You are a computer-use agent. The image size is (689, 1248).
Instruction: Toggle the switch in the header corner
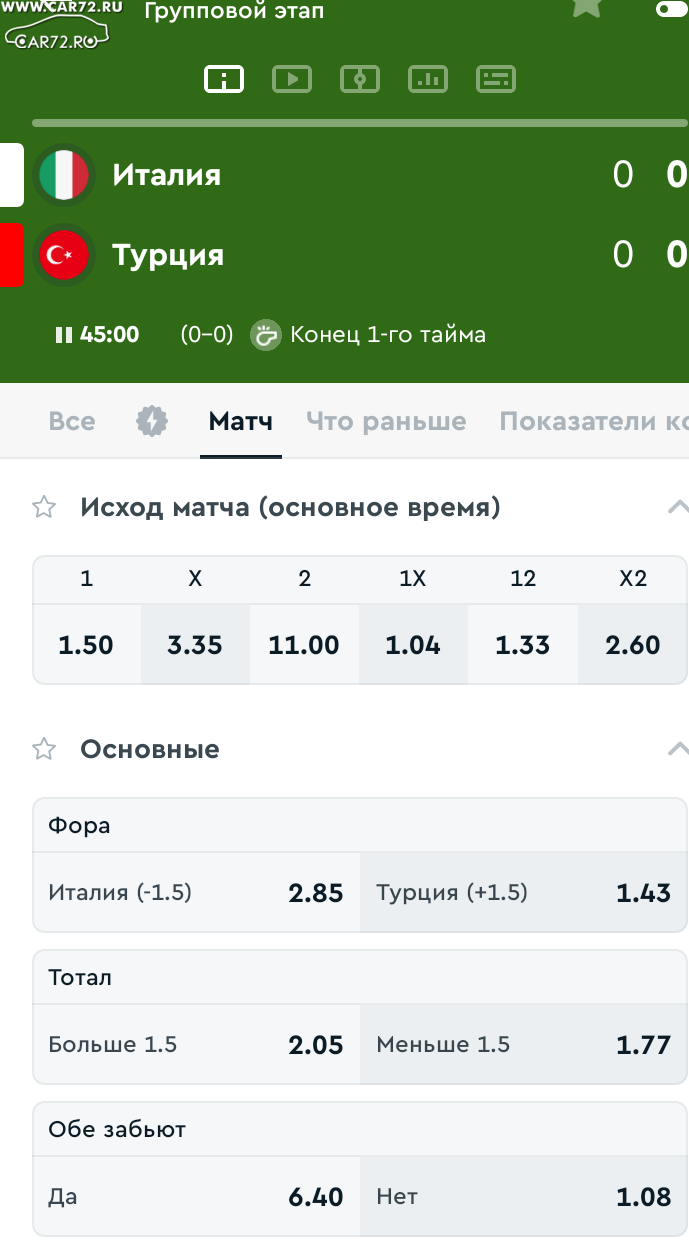pyautogui.click(x=672, y=9)
